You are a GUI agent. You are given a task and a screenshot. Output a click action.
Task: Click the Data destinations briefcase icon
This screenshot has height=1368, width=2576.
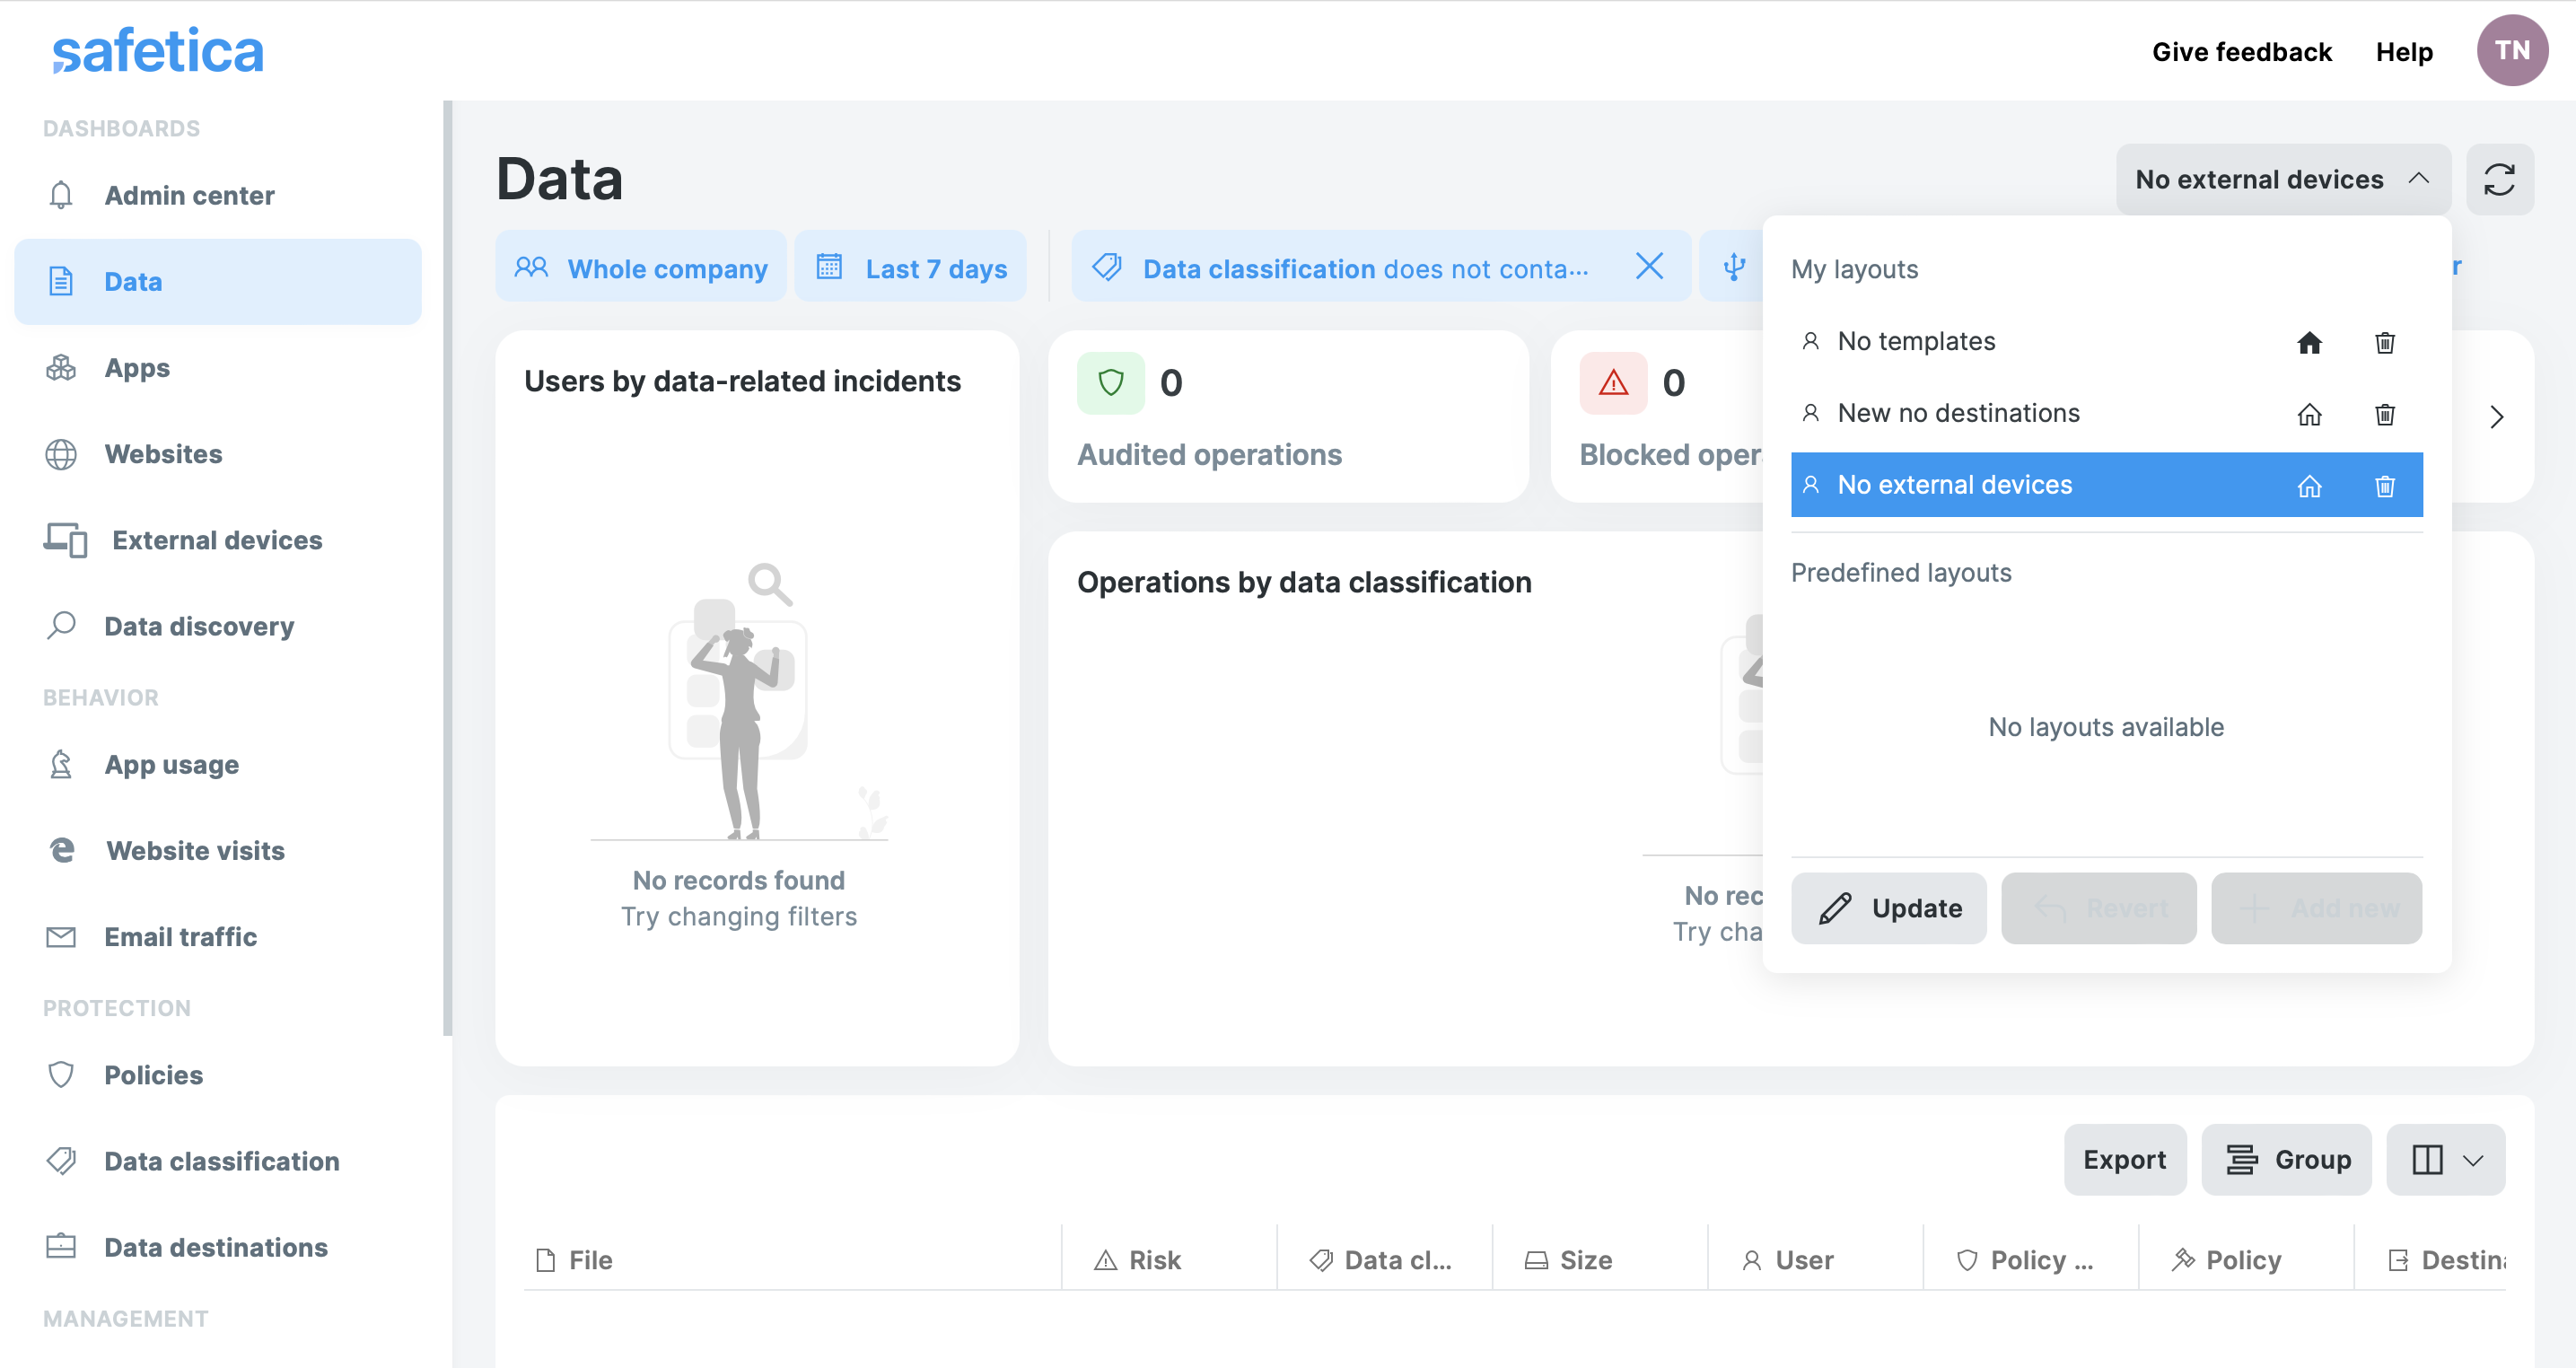[x=61, y=1246]
